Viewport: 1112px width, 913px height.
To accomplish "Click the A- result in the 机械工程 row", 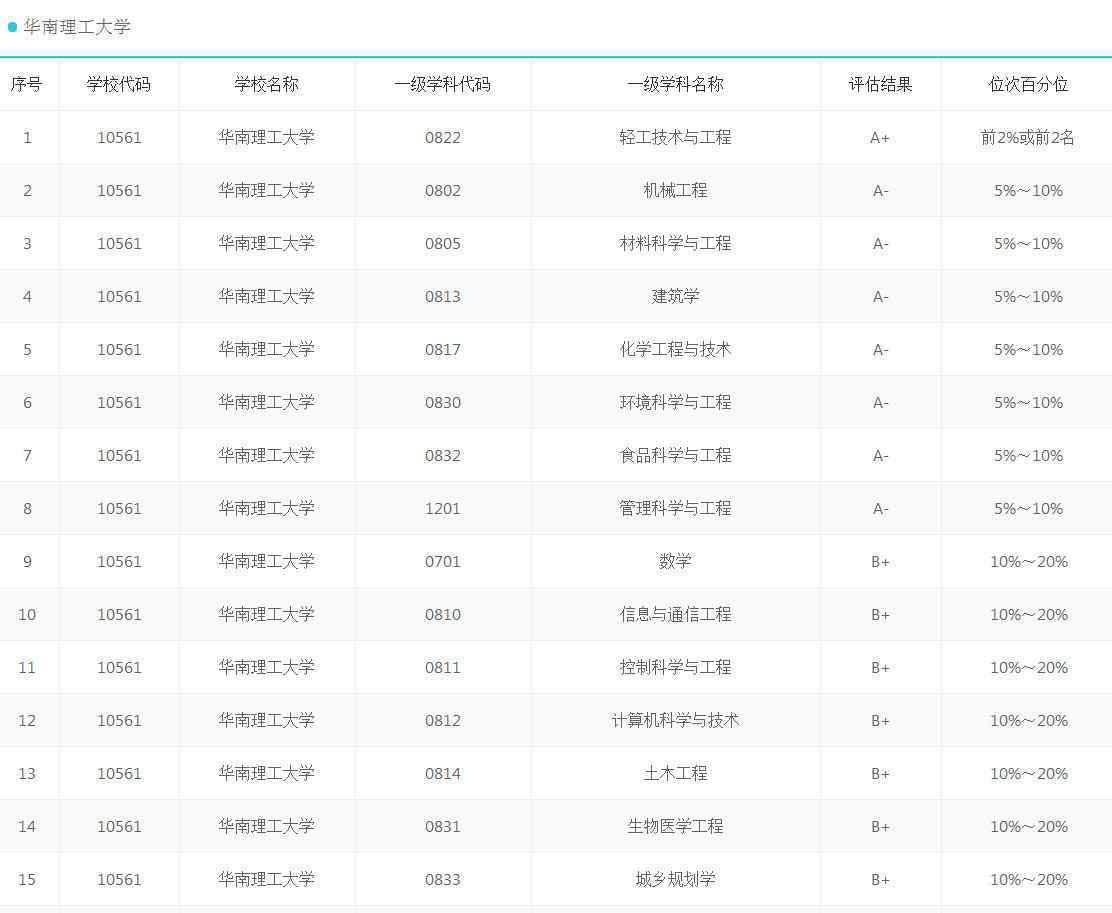I will point(880,191).
